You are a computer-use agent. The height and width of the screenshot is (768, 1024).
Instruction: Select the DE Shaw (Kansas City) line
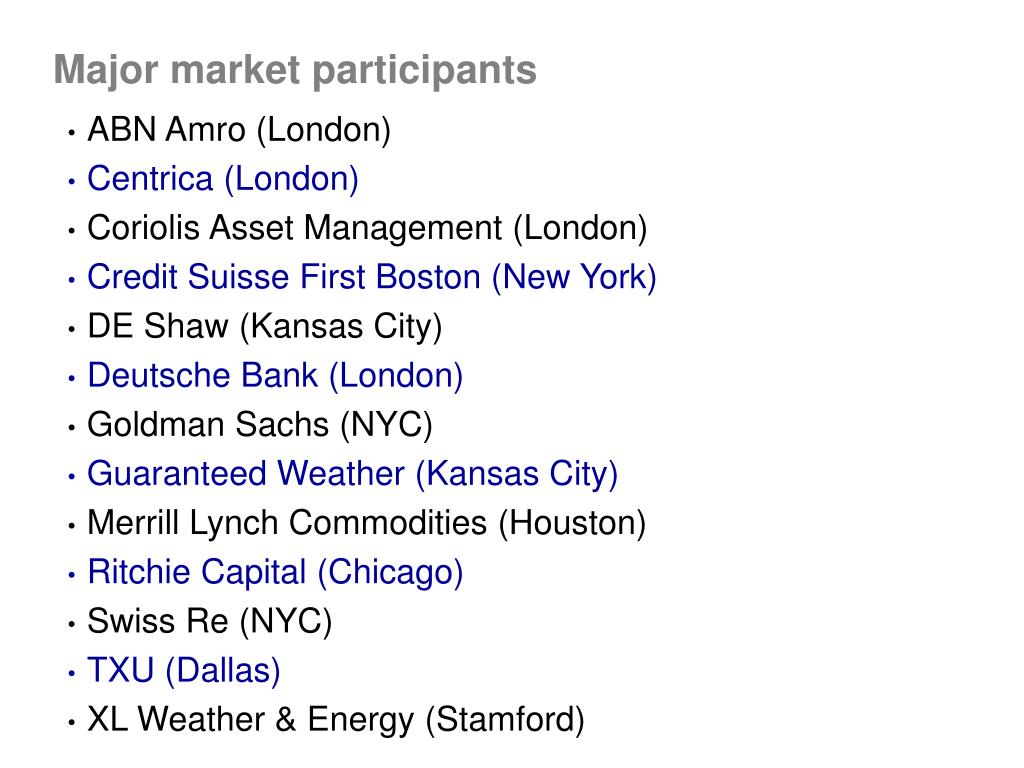click(264, 327)
